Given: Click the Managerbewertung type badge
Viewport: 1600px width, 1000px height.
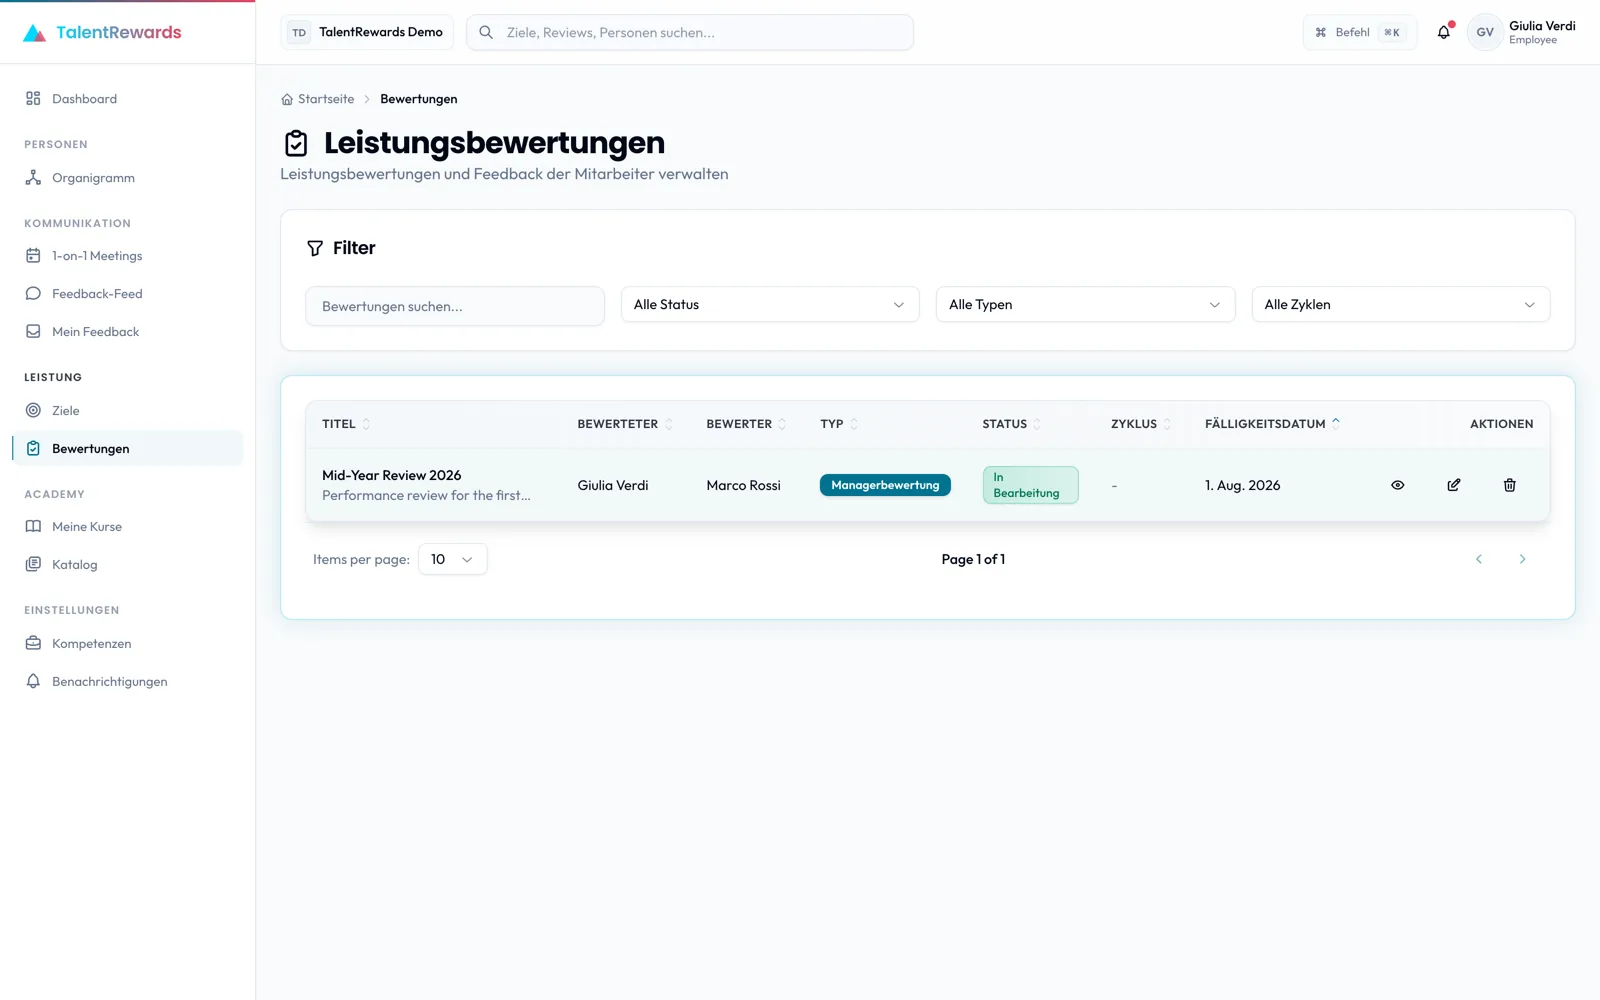Looking at the screenshot, I should (x=885, y=485).
